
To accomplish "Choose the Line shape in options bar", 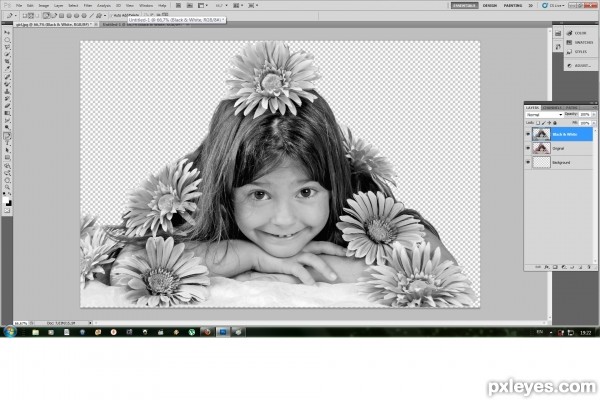I will point(92,16).
